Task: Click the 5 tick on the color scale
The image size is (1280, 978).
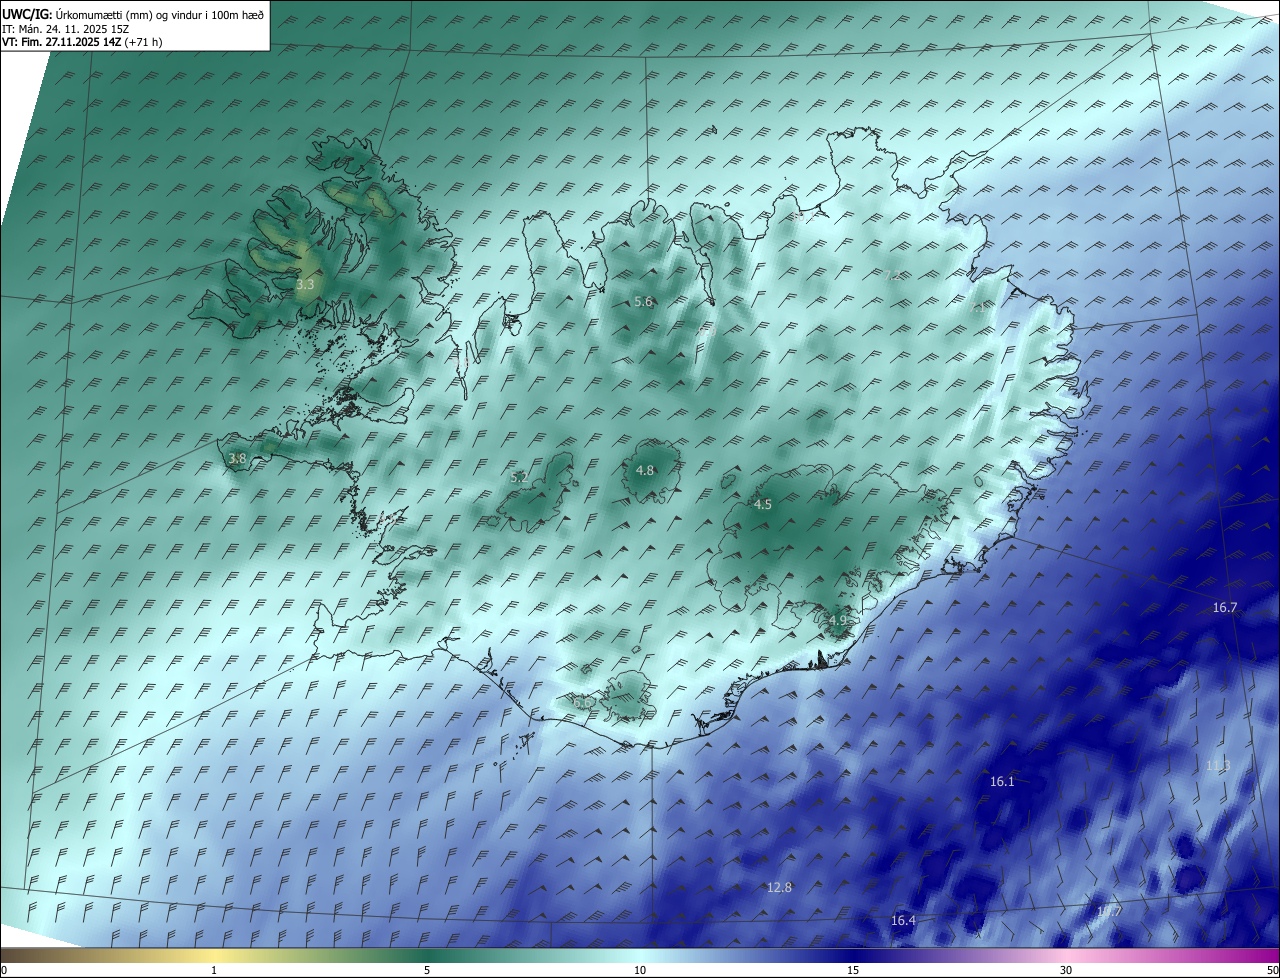Action: [x=427, y=970]
